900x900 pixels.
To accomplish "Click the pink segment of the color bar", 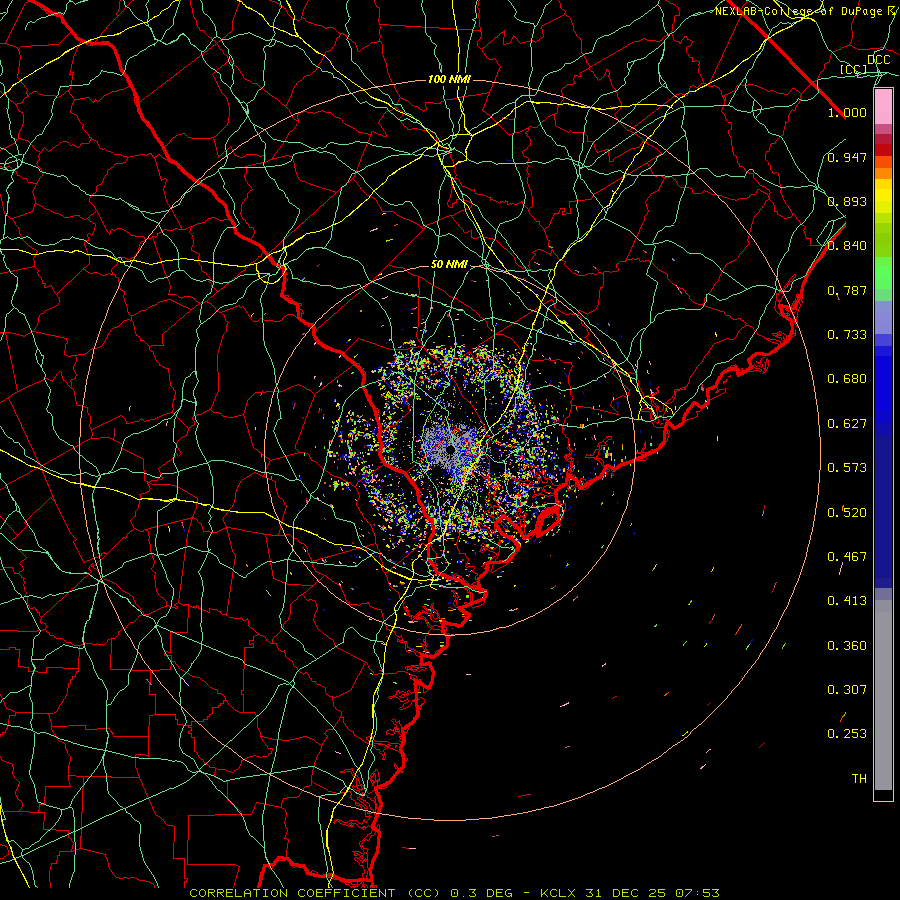I will pyautogui.click(x=883, y=107).
